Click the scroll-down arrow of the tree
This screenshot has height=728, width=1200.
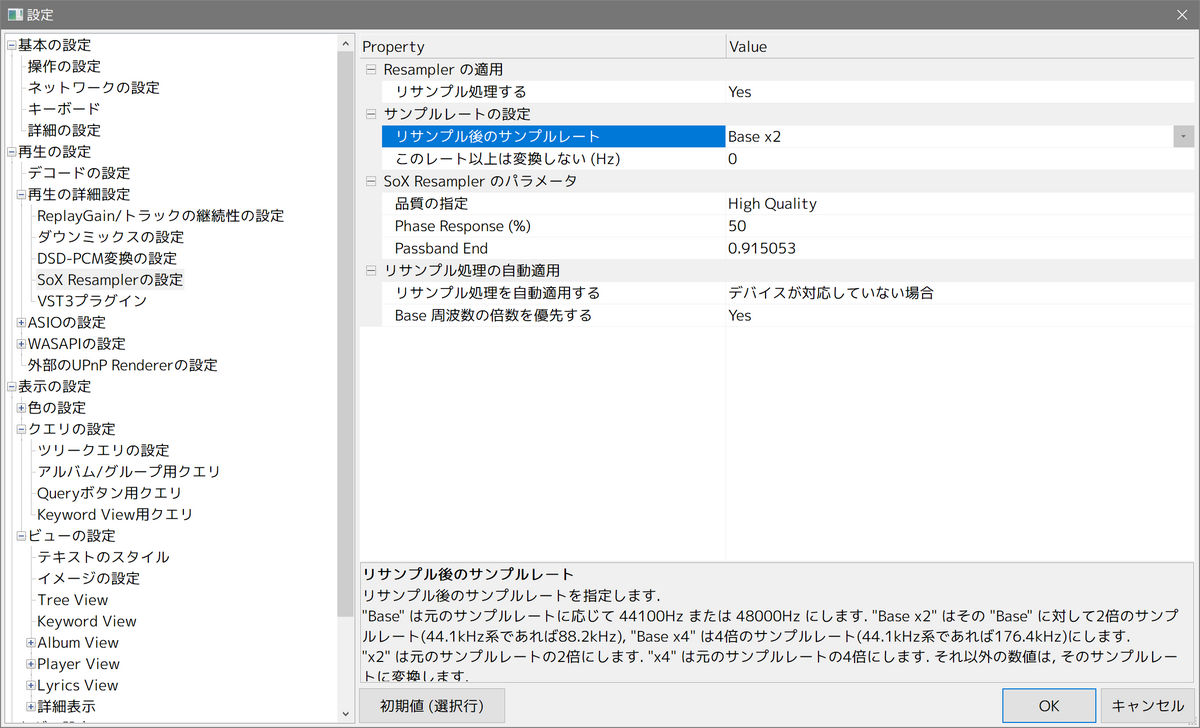point(346,714)
